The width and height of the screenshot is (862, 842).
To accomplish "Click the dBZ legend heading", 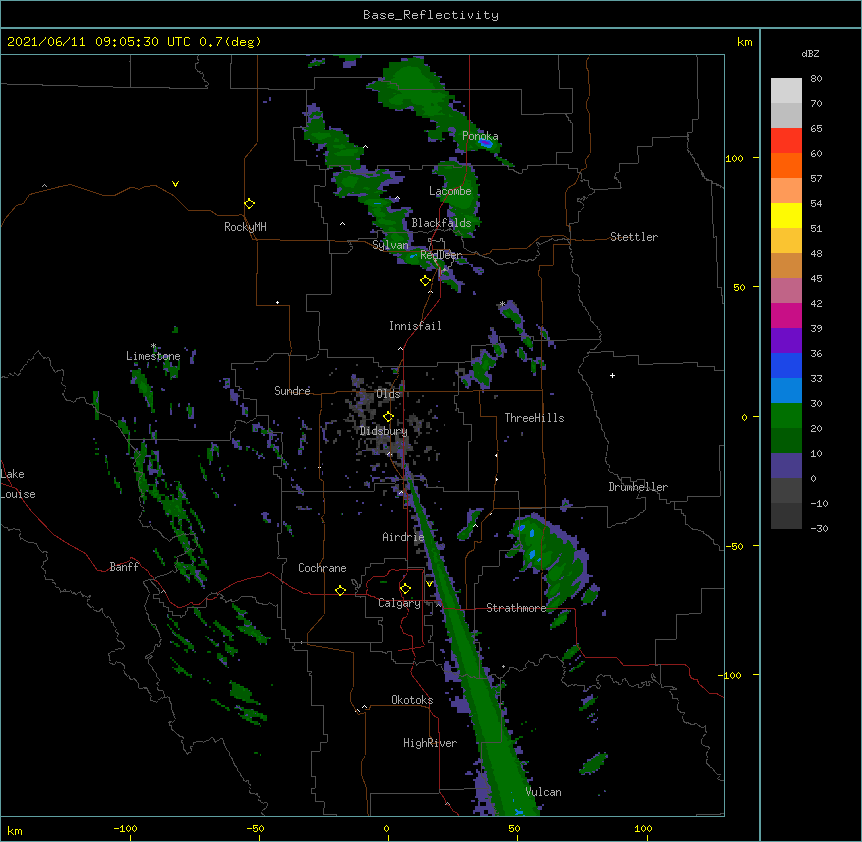I will point(810,53).
